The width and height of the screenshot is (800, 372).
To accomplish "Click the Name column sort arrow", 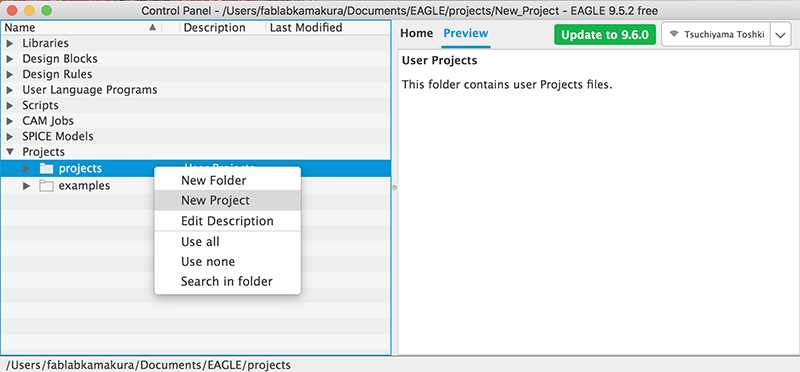I will pyautogui.click(x=152, y=28).
